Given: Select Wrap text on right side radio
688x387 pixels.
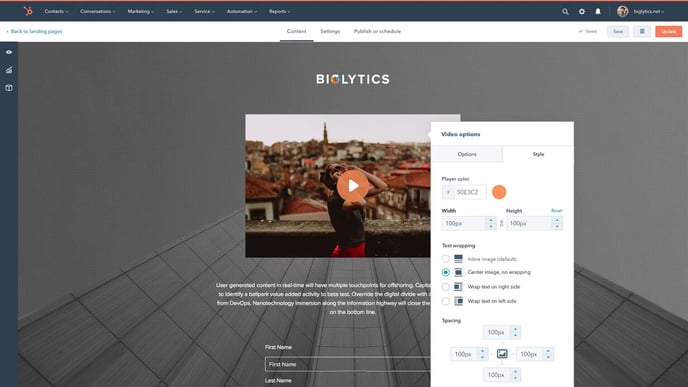Looking at the screenshot, I should pos(446,287).
